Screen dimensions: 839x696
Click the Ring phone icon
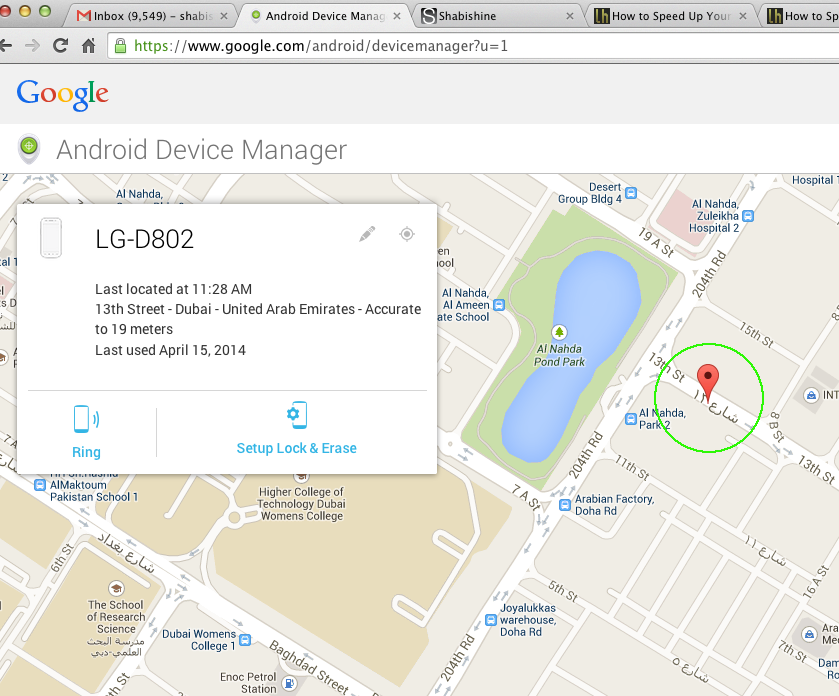pos(86,419)
